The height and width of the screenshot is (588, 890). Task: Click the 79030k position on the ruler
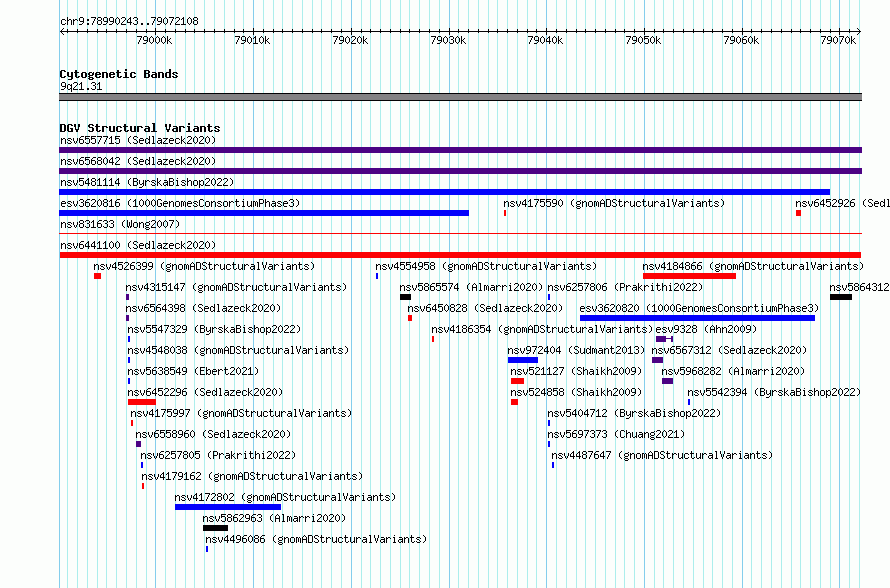(448, 40)
